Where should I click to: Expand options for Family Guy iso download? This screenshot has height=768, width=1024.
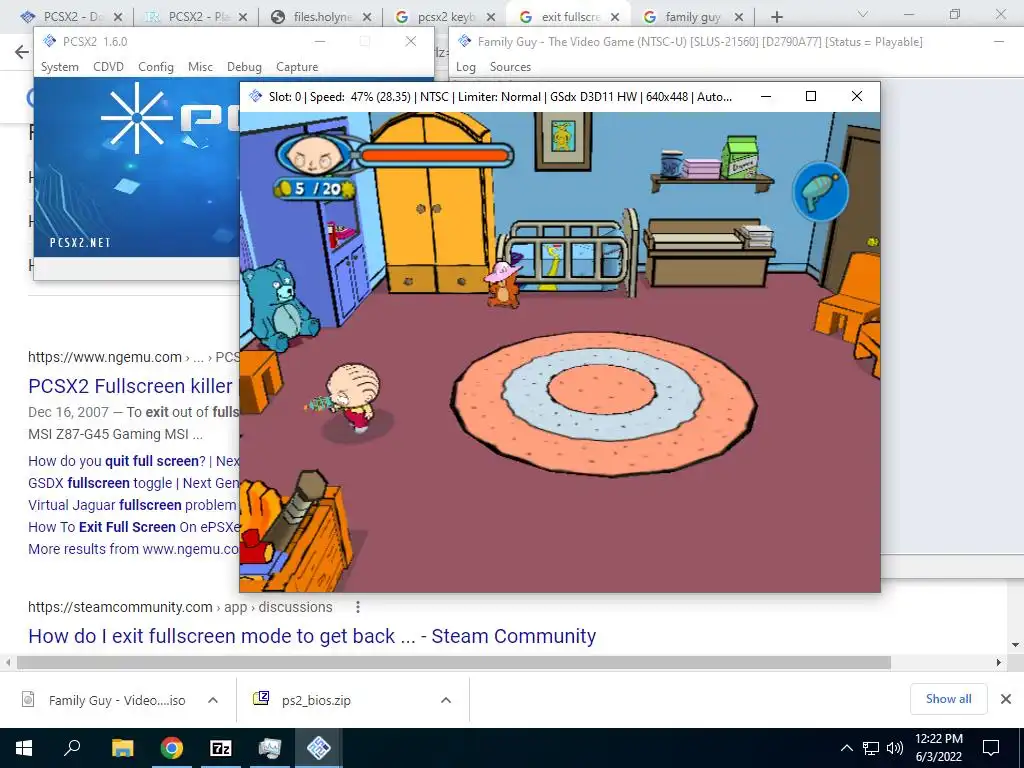point(213,700)
